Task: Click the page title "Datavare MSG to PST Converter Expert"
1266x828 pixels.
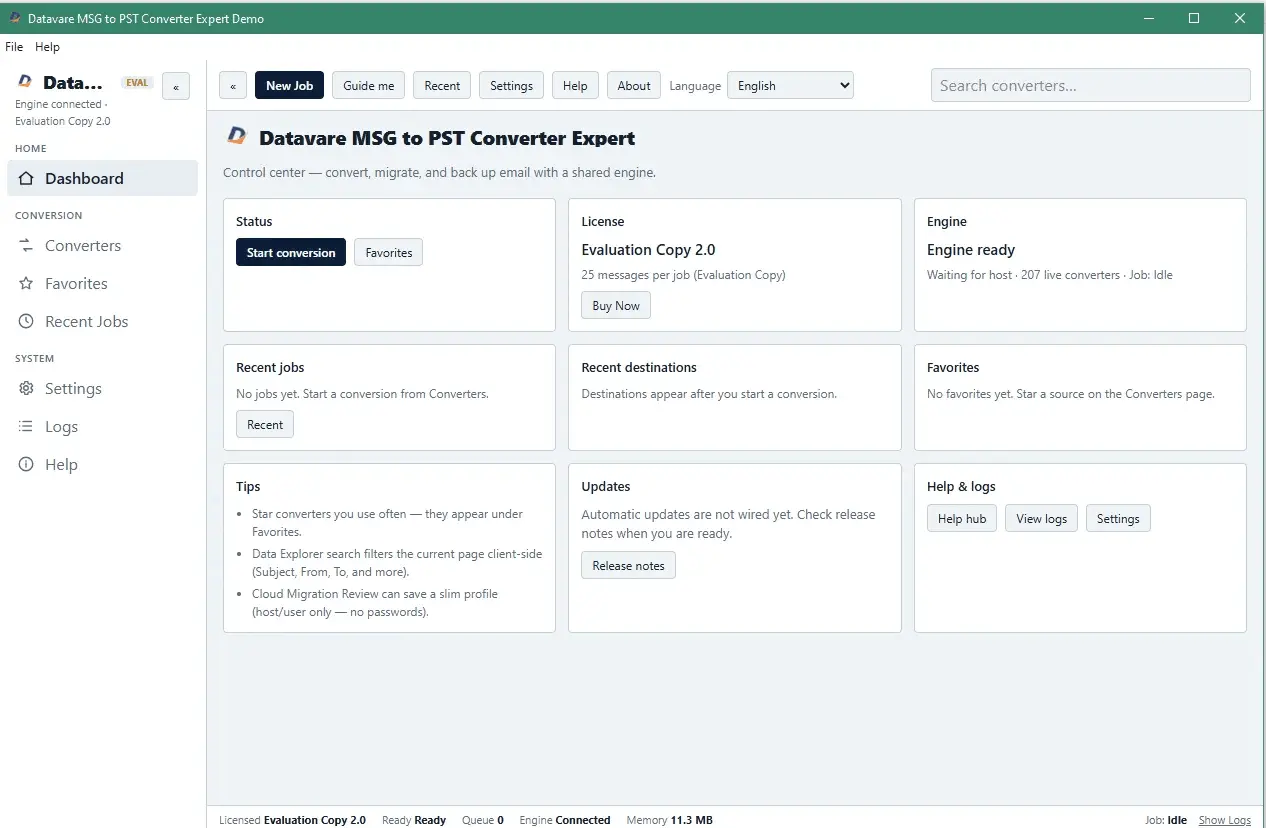Action: click(x=447, y=138)
